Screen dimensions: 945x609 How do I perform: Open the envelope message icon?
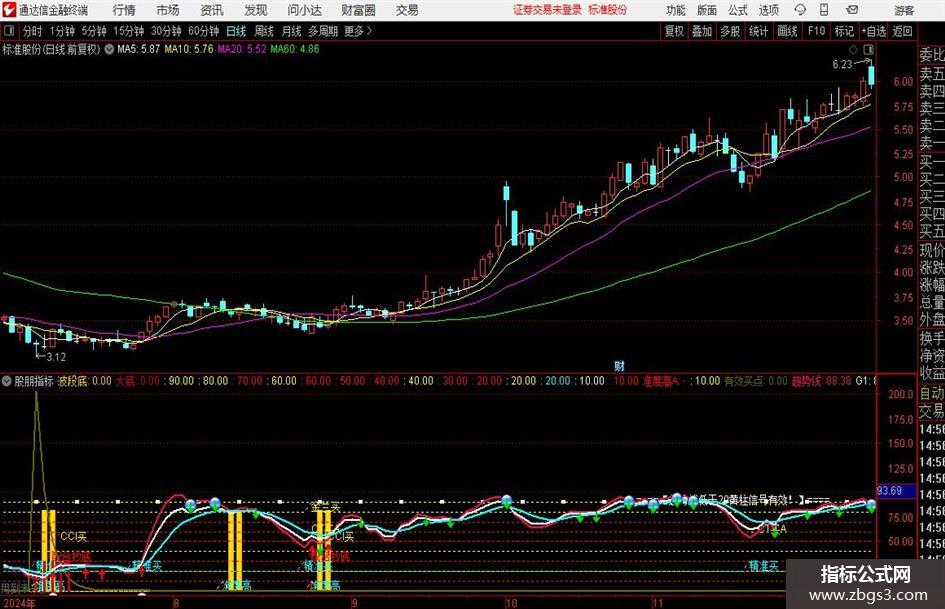click(852, 10)
